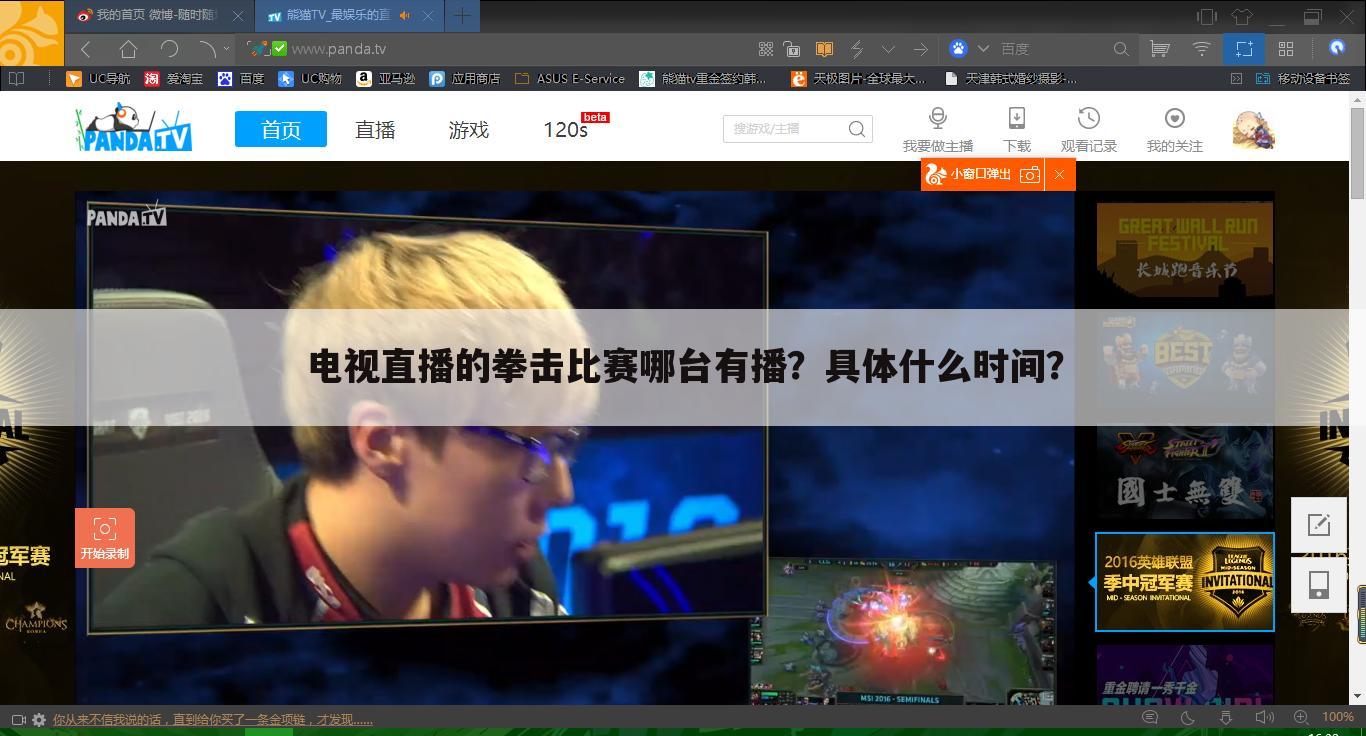Open the Baidu paw search engine selector

[x=958, y=48]
